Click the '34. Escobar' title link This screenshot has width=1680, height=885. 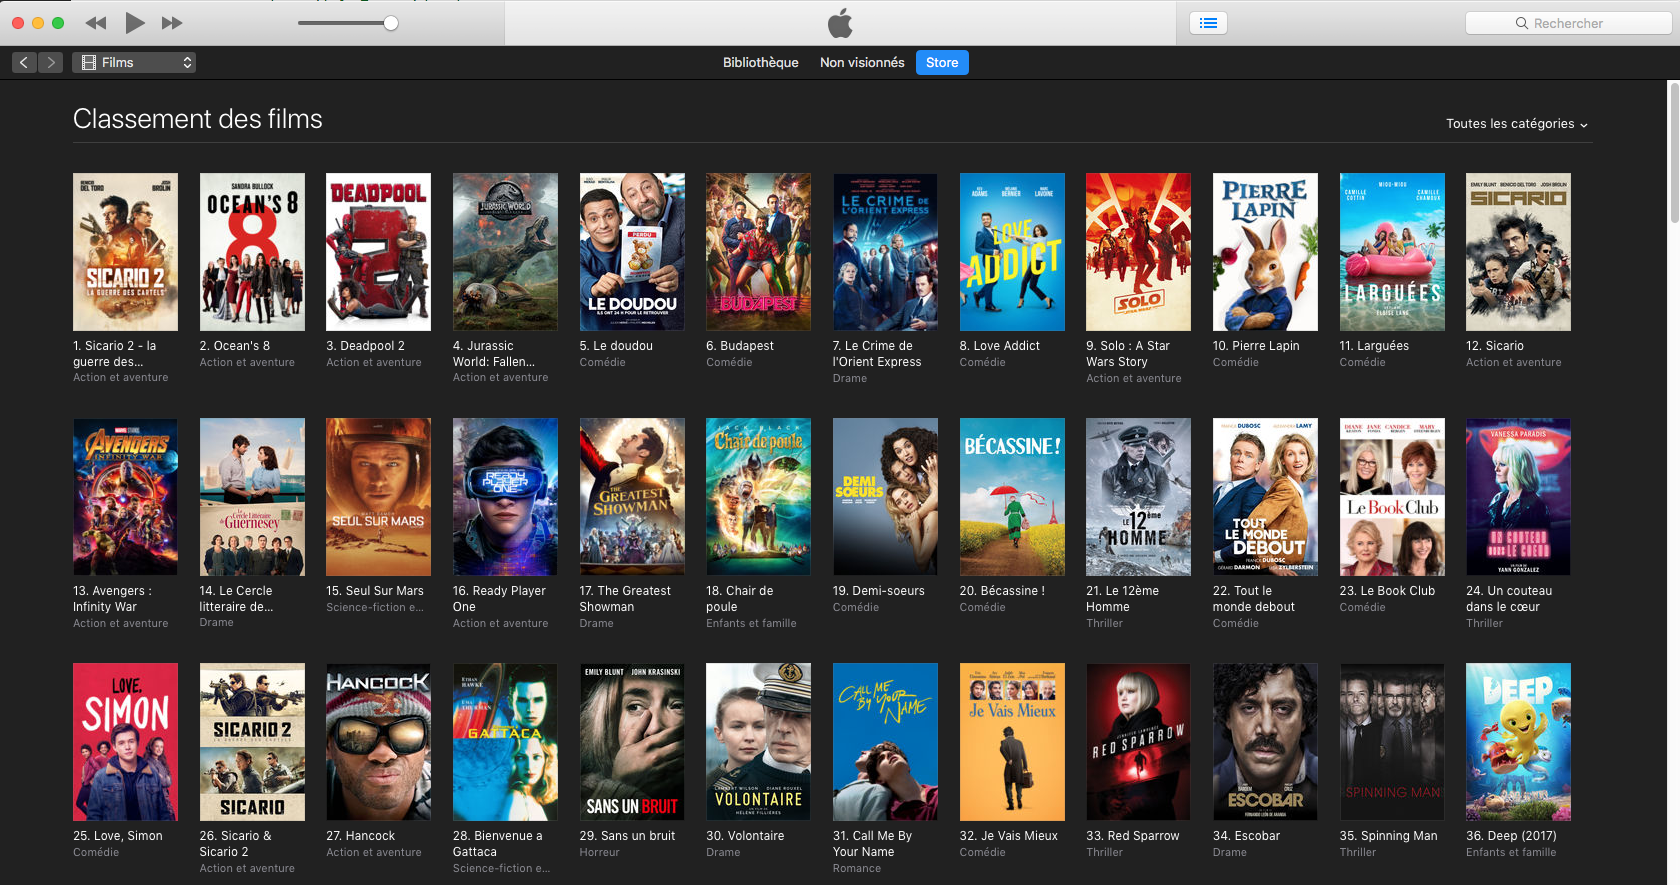coord(1246,836)
